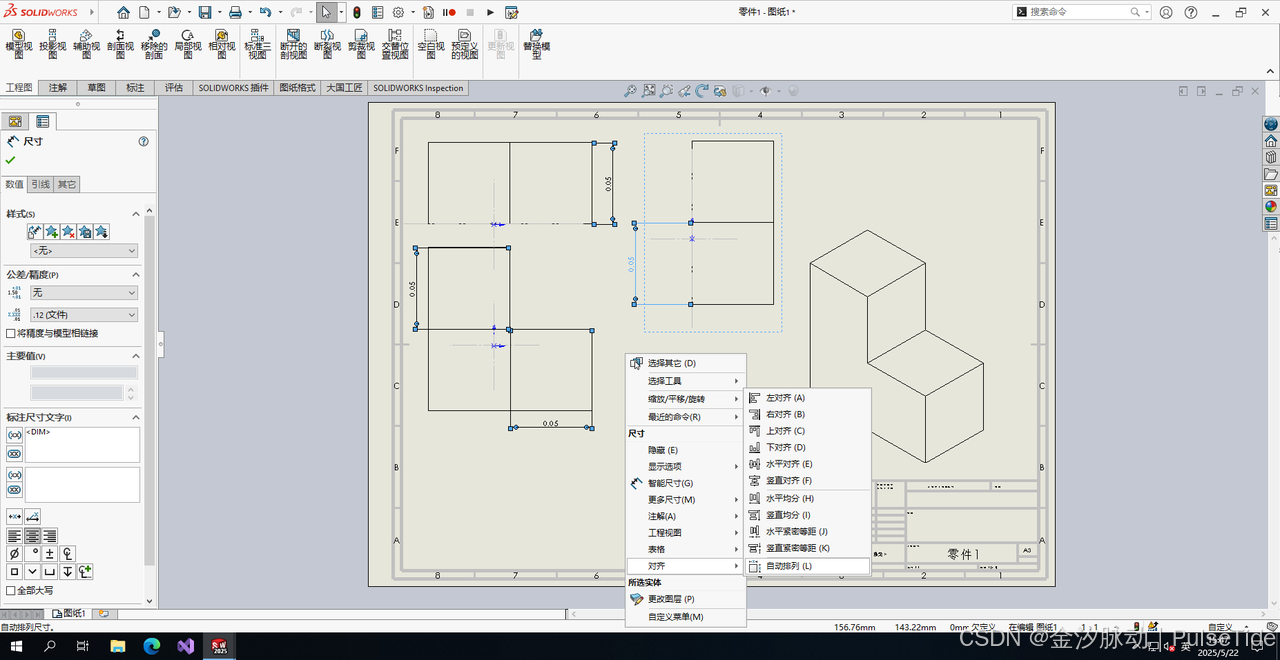Image resolution: width=1280 pixels, height=660 pixels.
Task: Click the Crop View (剪裁视图) tool
Action: point(361,44)
